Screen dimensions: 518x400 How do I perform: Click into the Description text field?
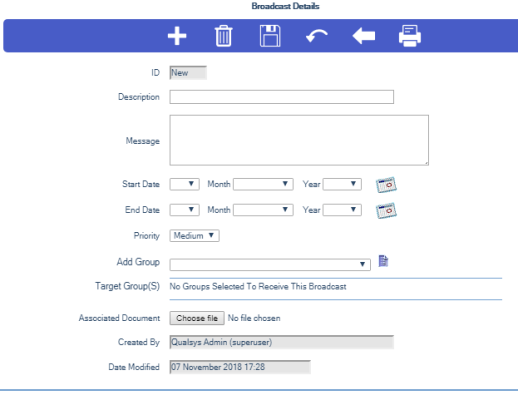pos(282,97)
